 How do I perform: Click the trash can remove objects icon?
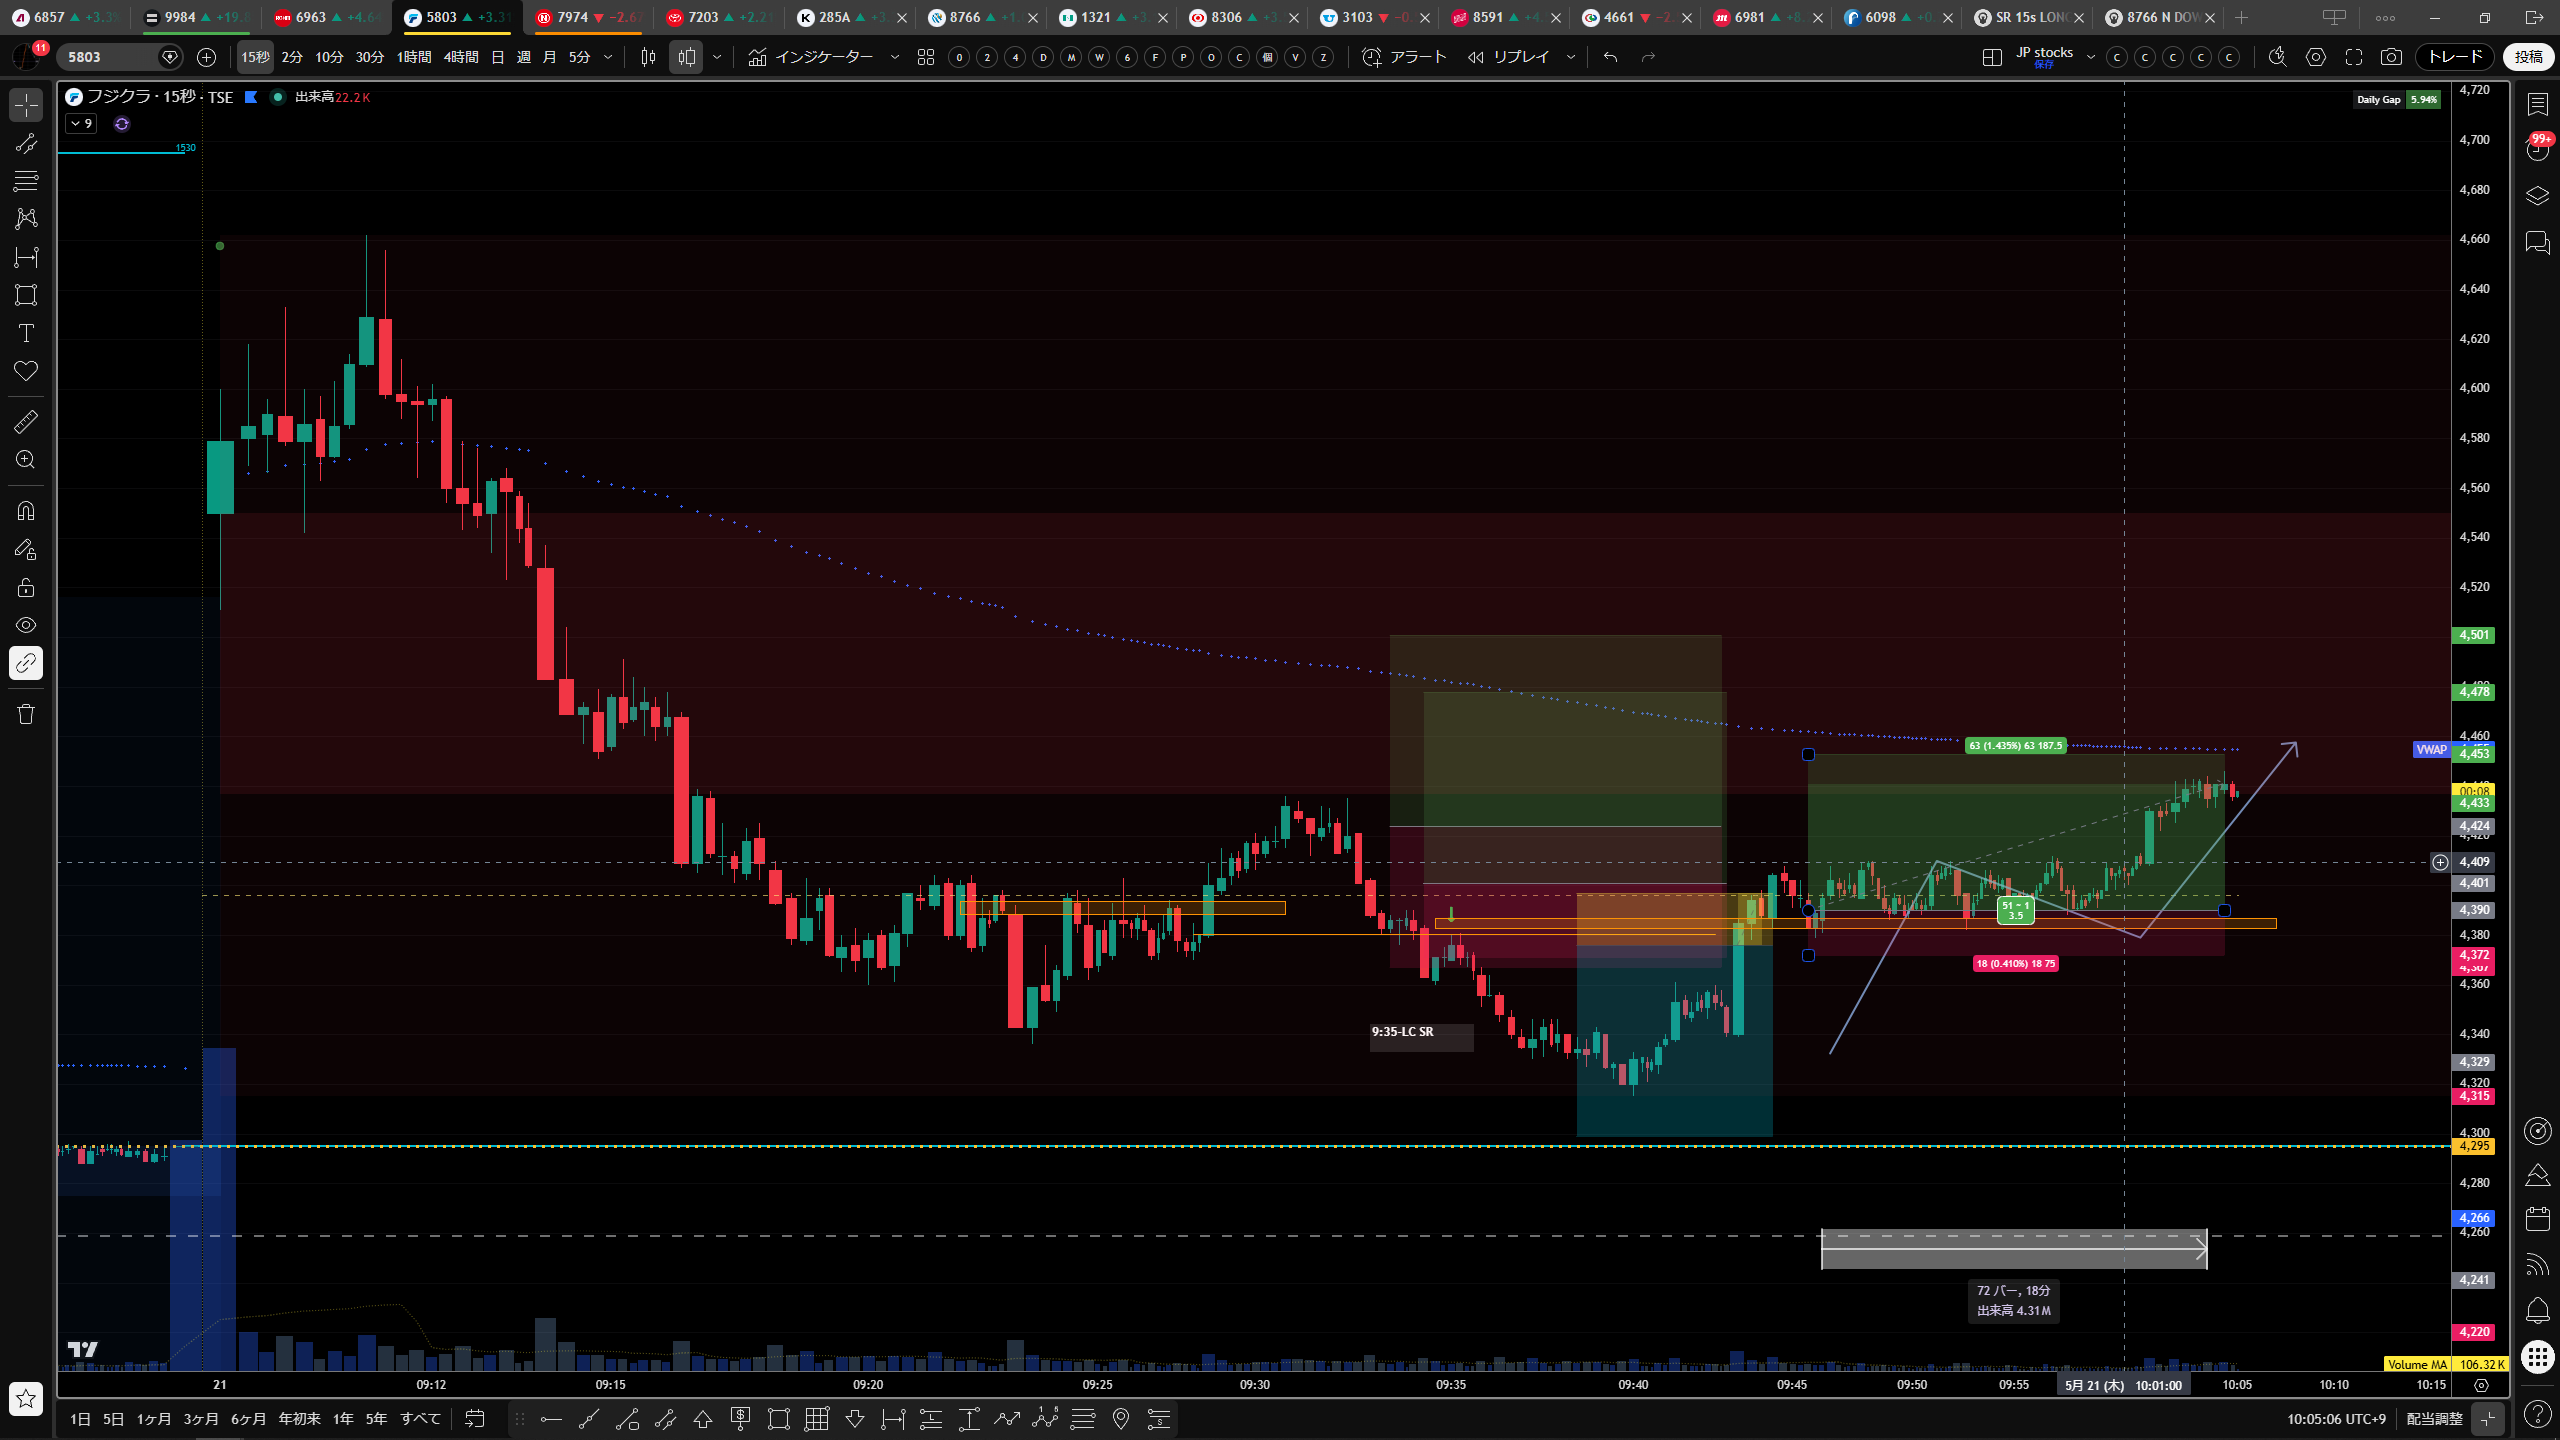[x=26, y=714]
